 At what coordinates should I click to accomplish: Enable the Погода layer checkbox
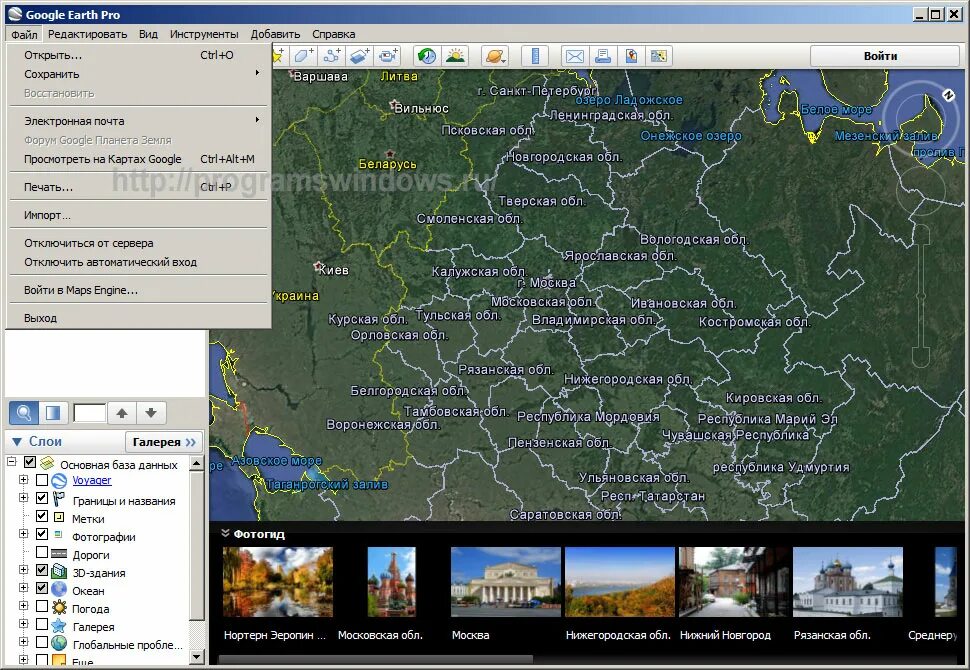[41, 606]
